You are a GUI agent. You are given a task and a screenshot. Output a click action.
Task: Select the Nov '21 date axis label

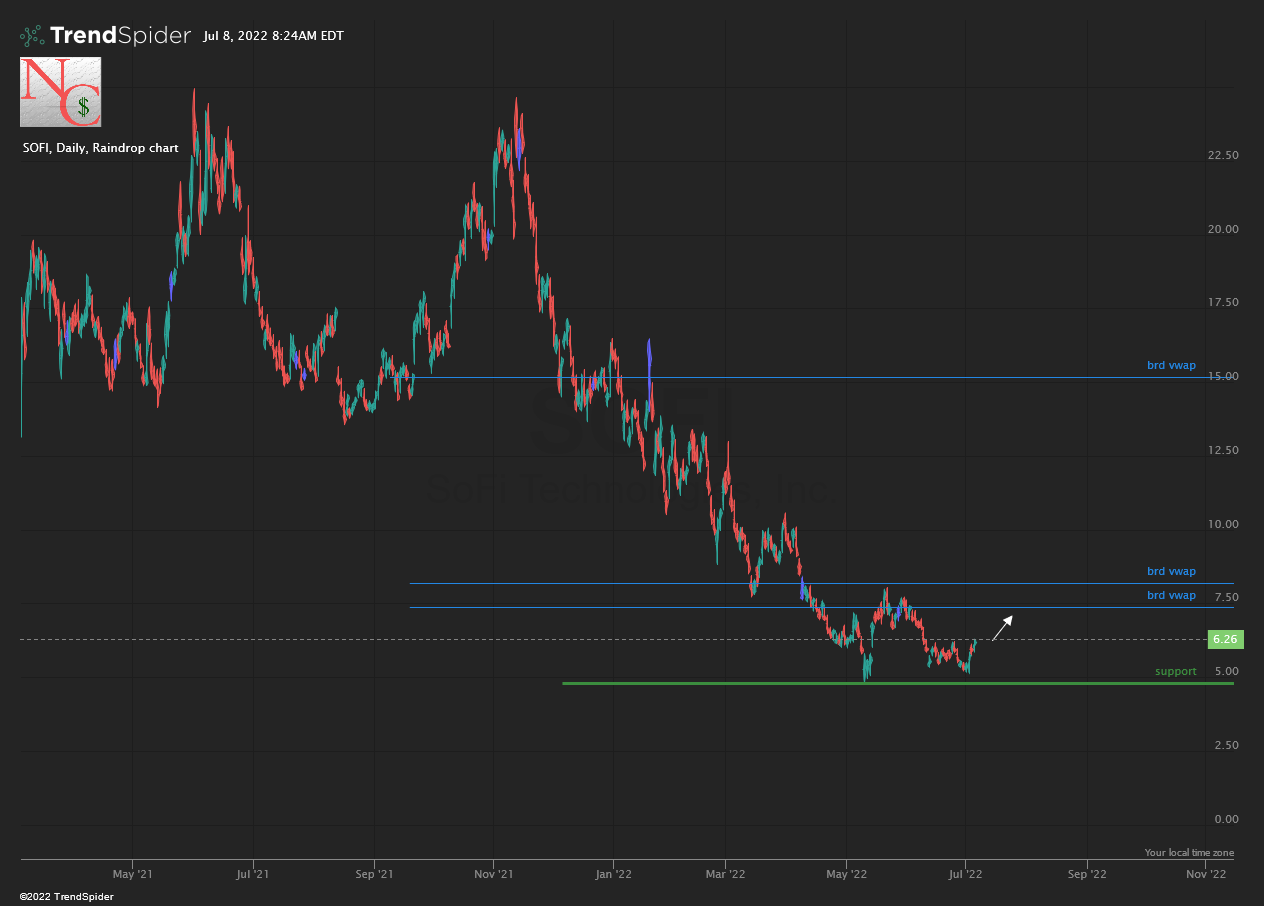[493, 873]
